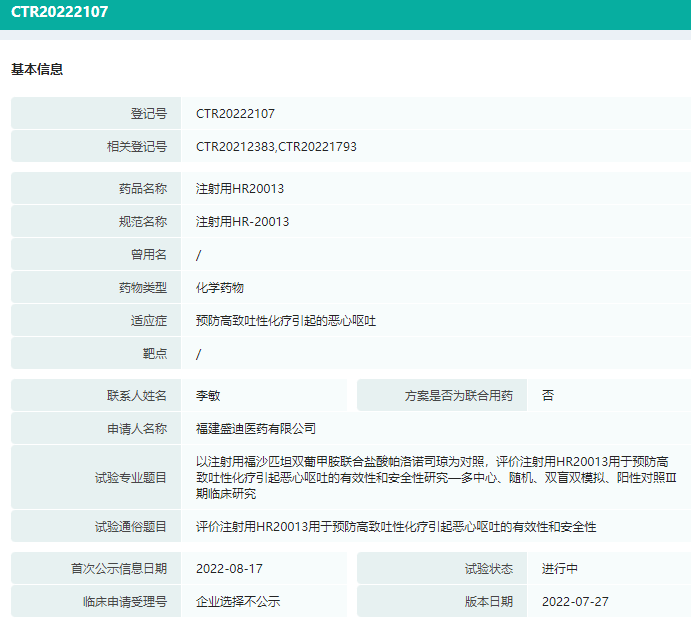Screen dimensions: 691x618
Task: Select the 否 value
Action: coord(548,395)
